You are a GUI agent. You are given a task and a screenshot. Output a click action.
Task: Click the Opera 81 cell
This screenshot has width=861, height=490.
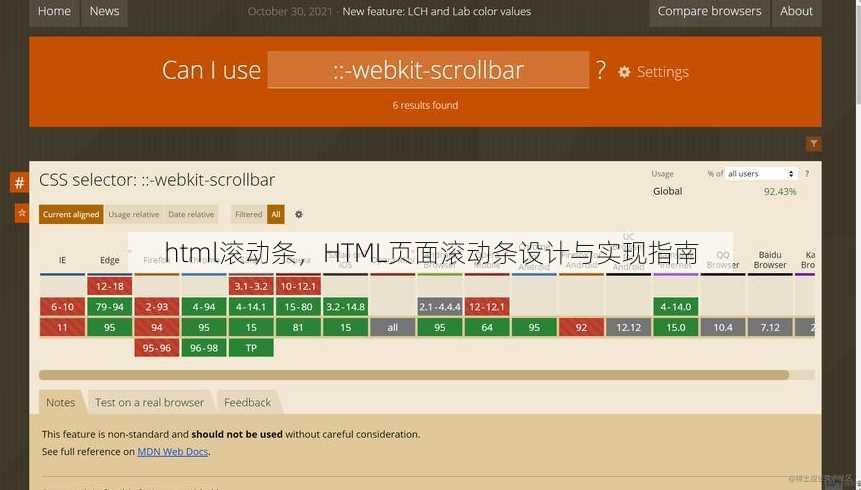coord(298,327)
